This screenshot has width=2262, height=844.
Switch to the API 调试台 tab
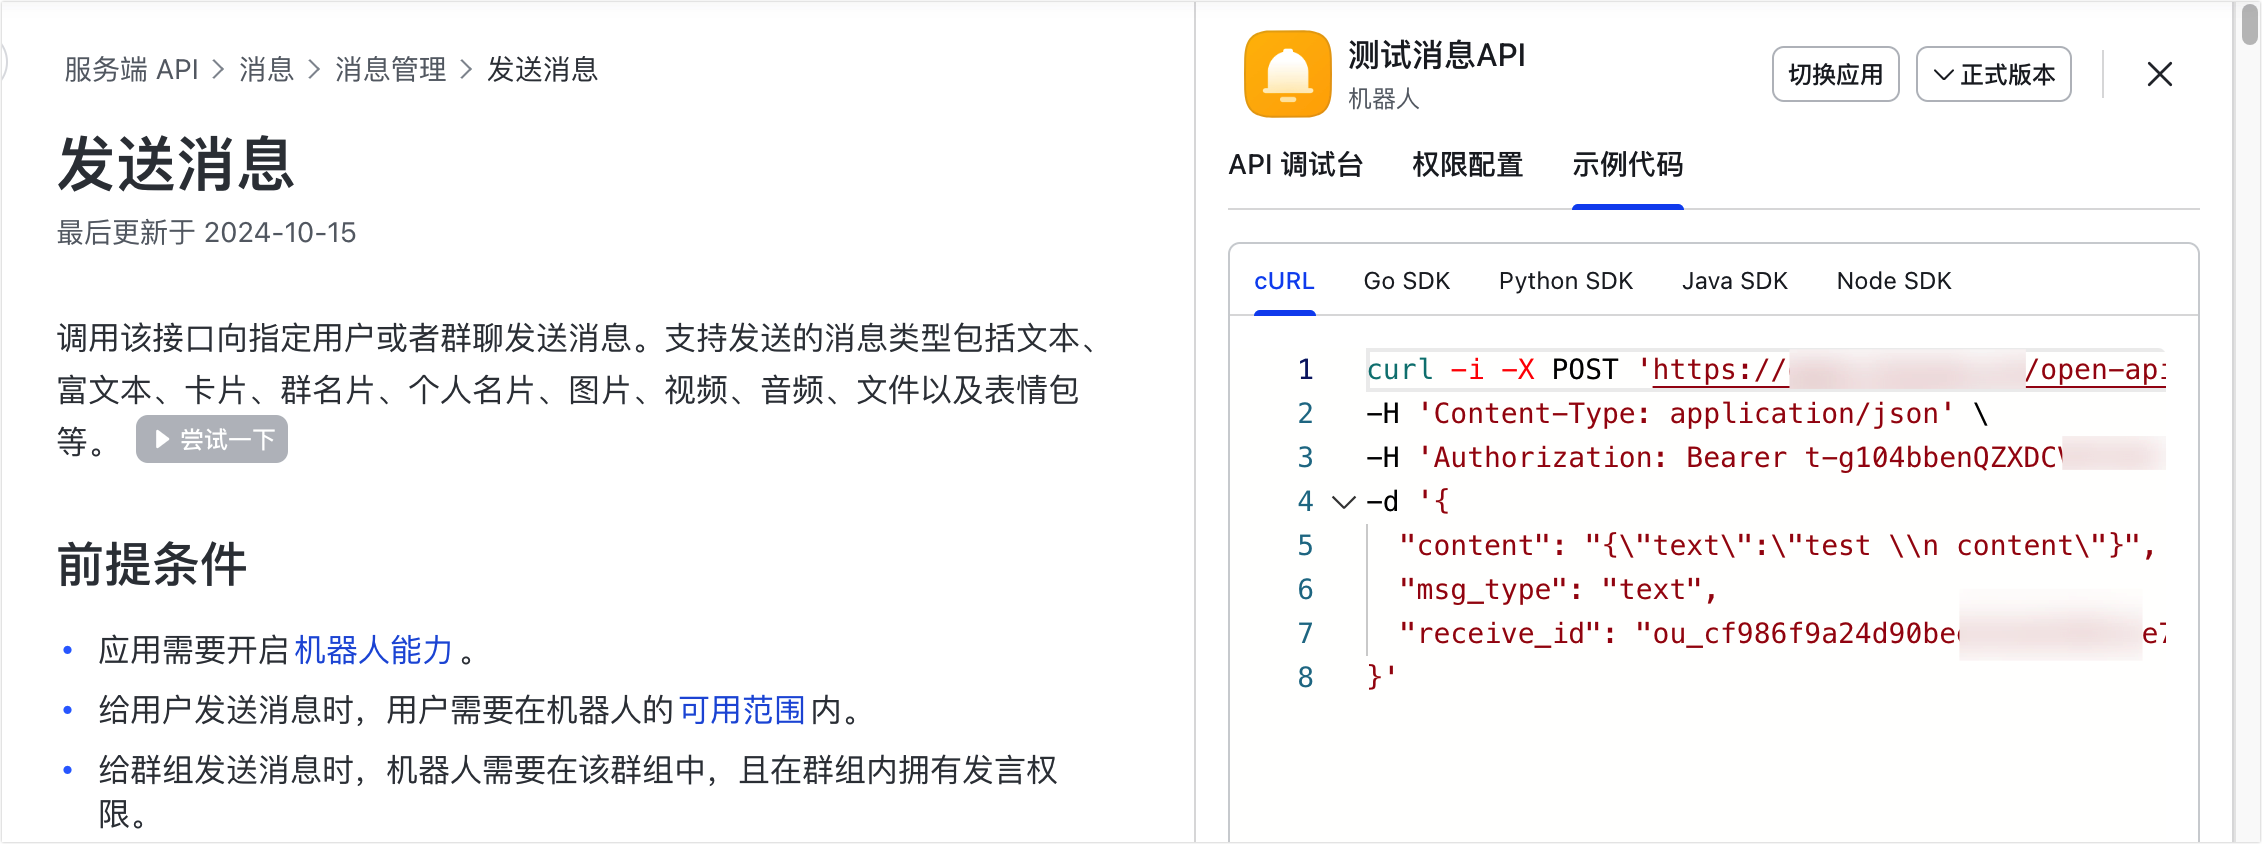tap(1295, 165)
